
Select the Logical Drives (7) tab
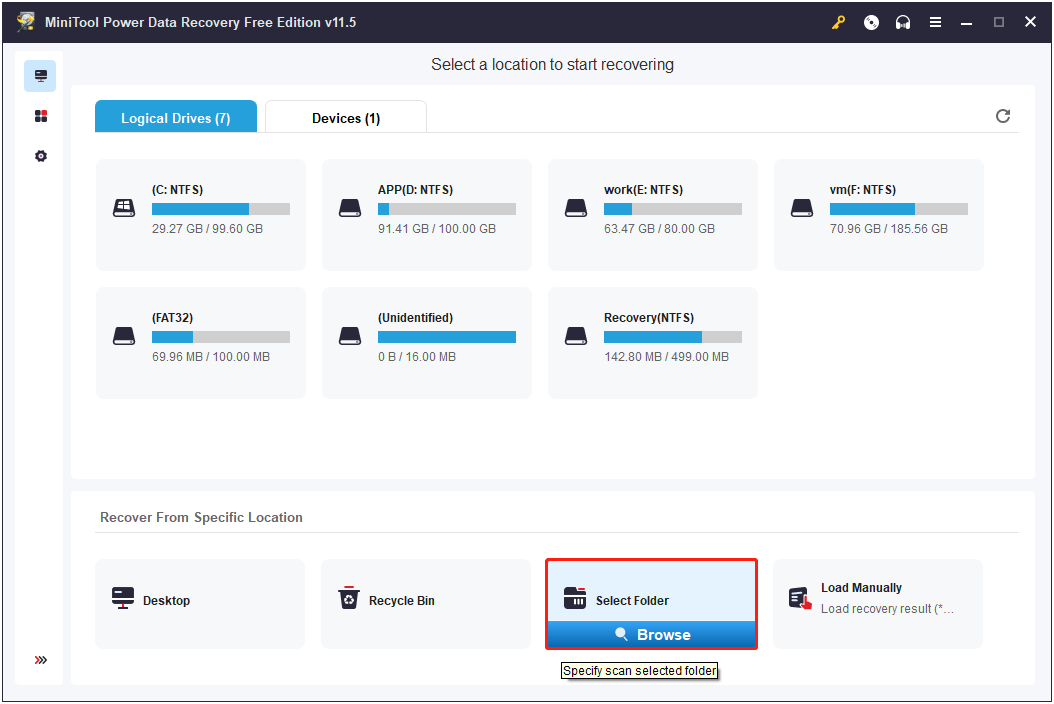tap(176, 118)
